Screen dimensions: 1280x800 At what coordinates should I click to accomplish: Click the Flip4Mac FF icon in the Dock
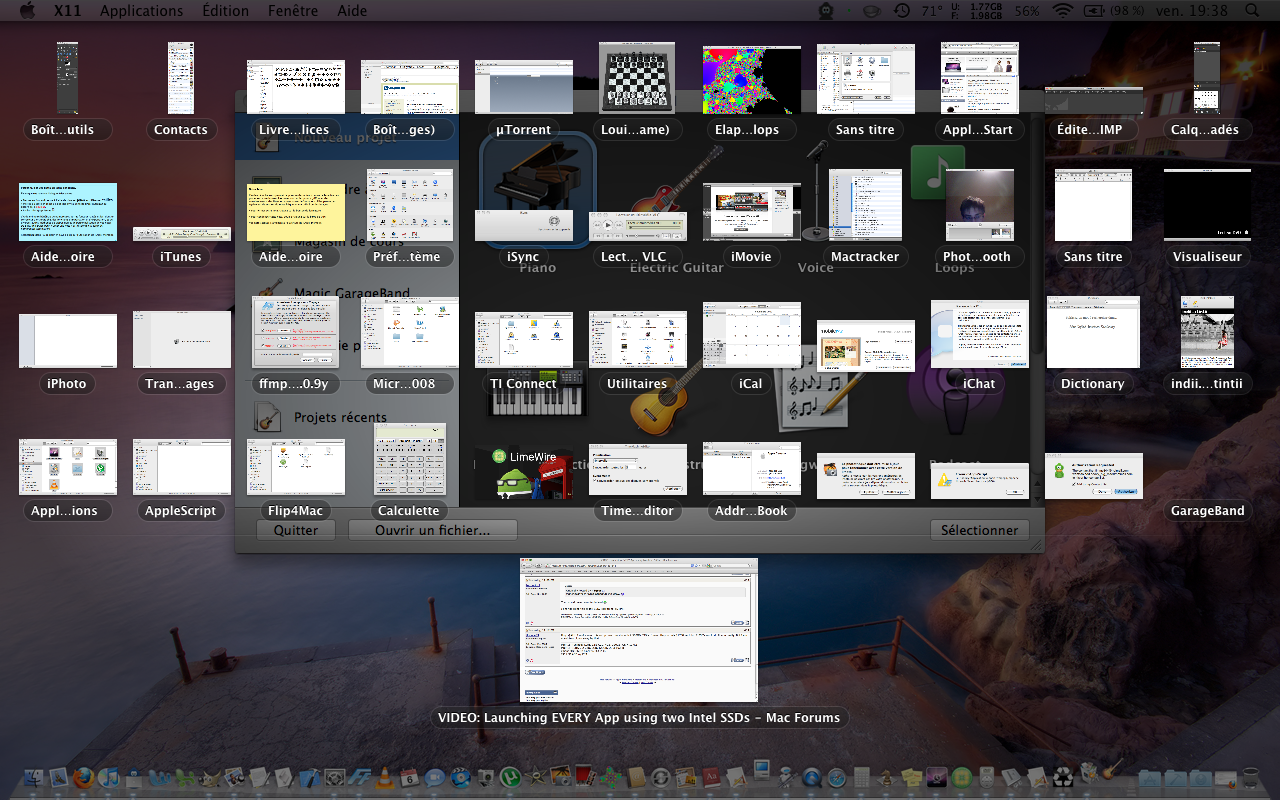[x=359, y=777]
